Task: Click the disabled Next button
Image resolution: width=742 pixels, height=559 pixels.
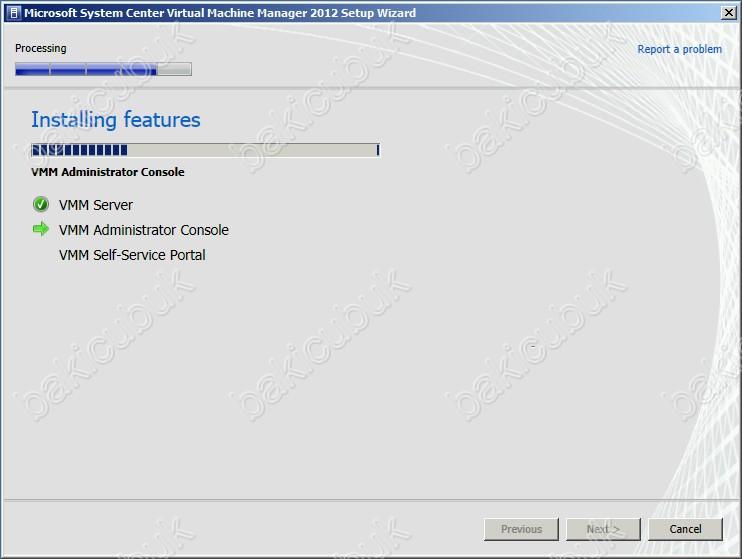Action: [603, 529]
